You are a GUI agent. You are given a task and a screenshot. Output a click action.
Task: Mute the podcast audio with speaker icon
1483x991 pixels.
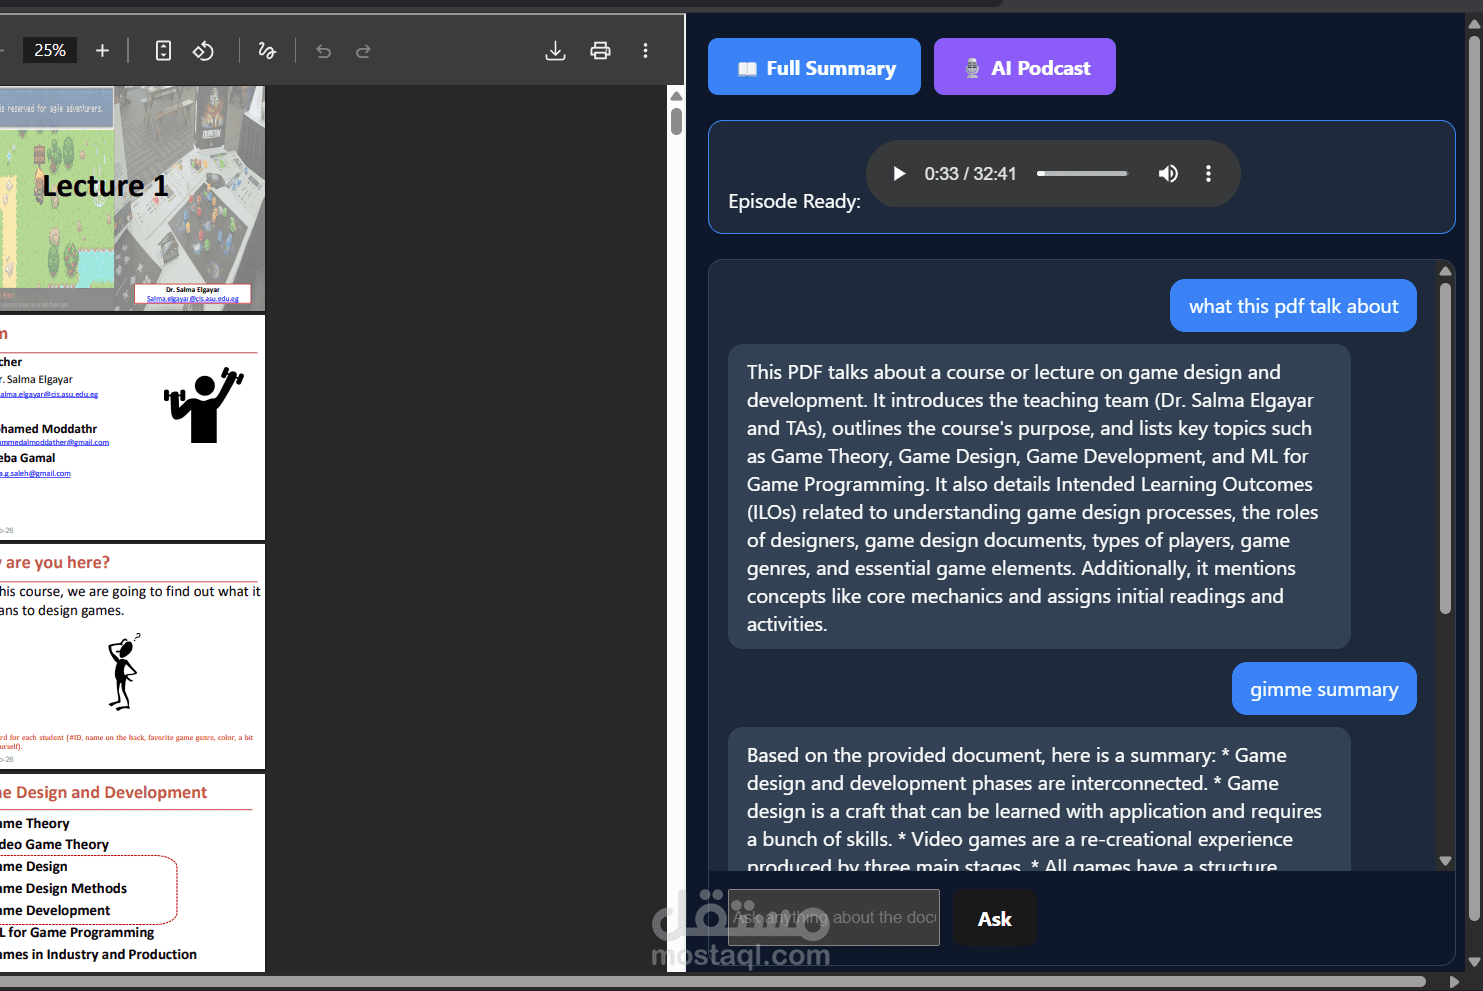(1168, 173)
